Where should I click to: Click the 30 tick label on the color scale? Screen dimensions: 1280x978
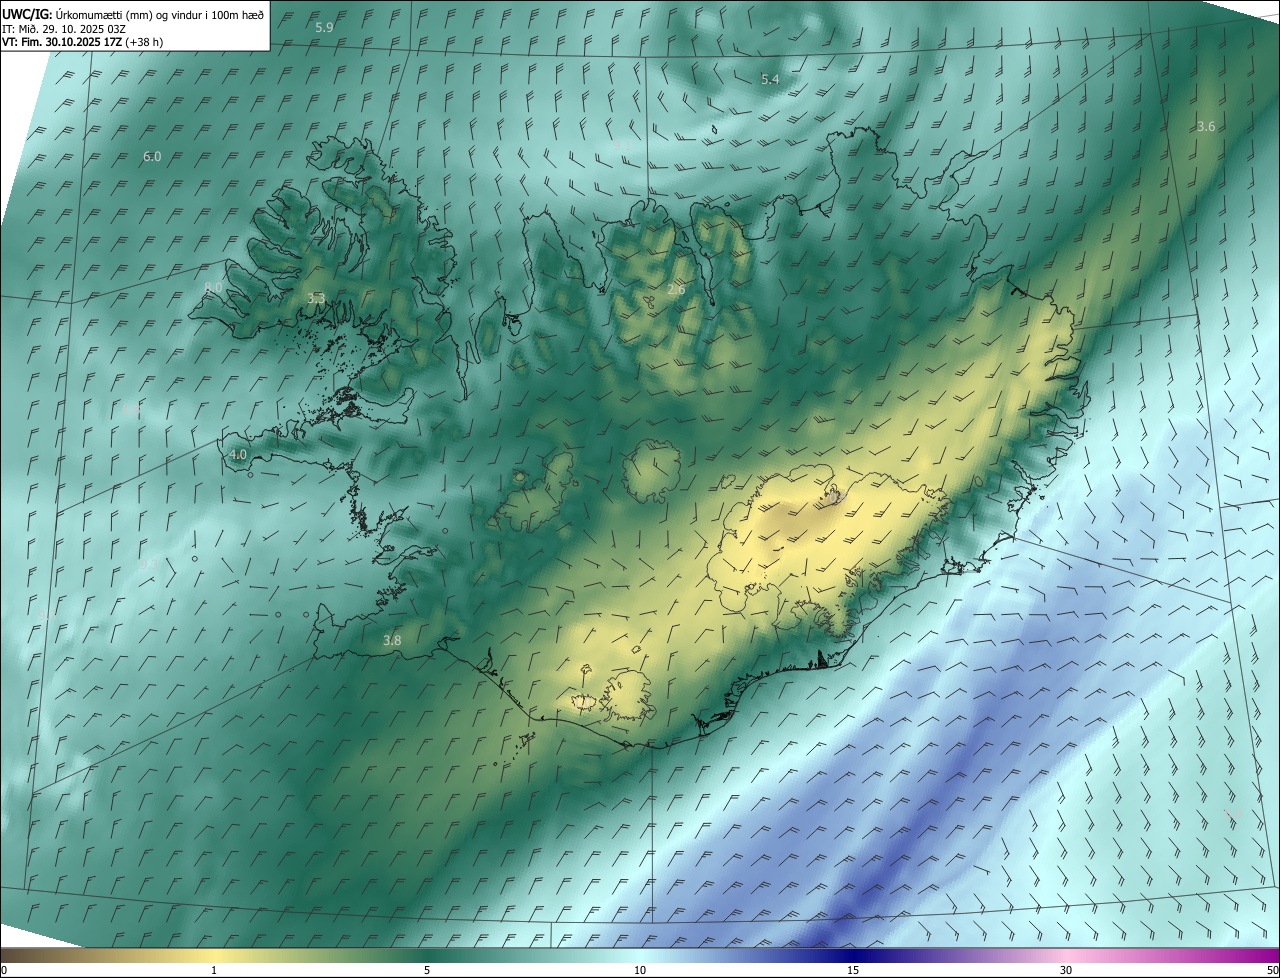click(x=1066, y=971)
